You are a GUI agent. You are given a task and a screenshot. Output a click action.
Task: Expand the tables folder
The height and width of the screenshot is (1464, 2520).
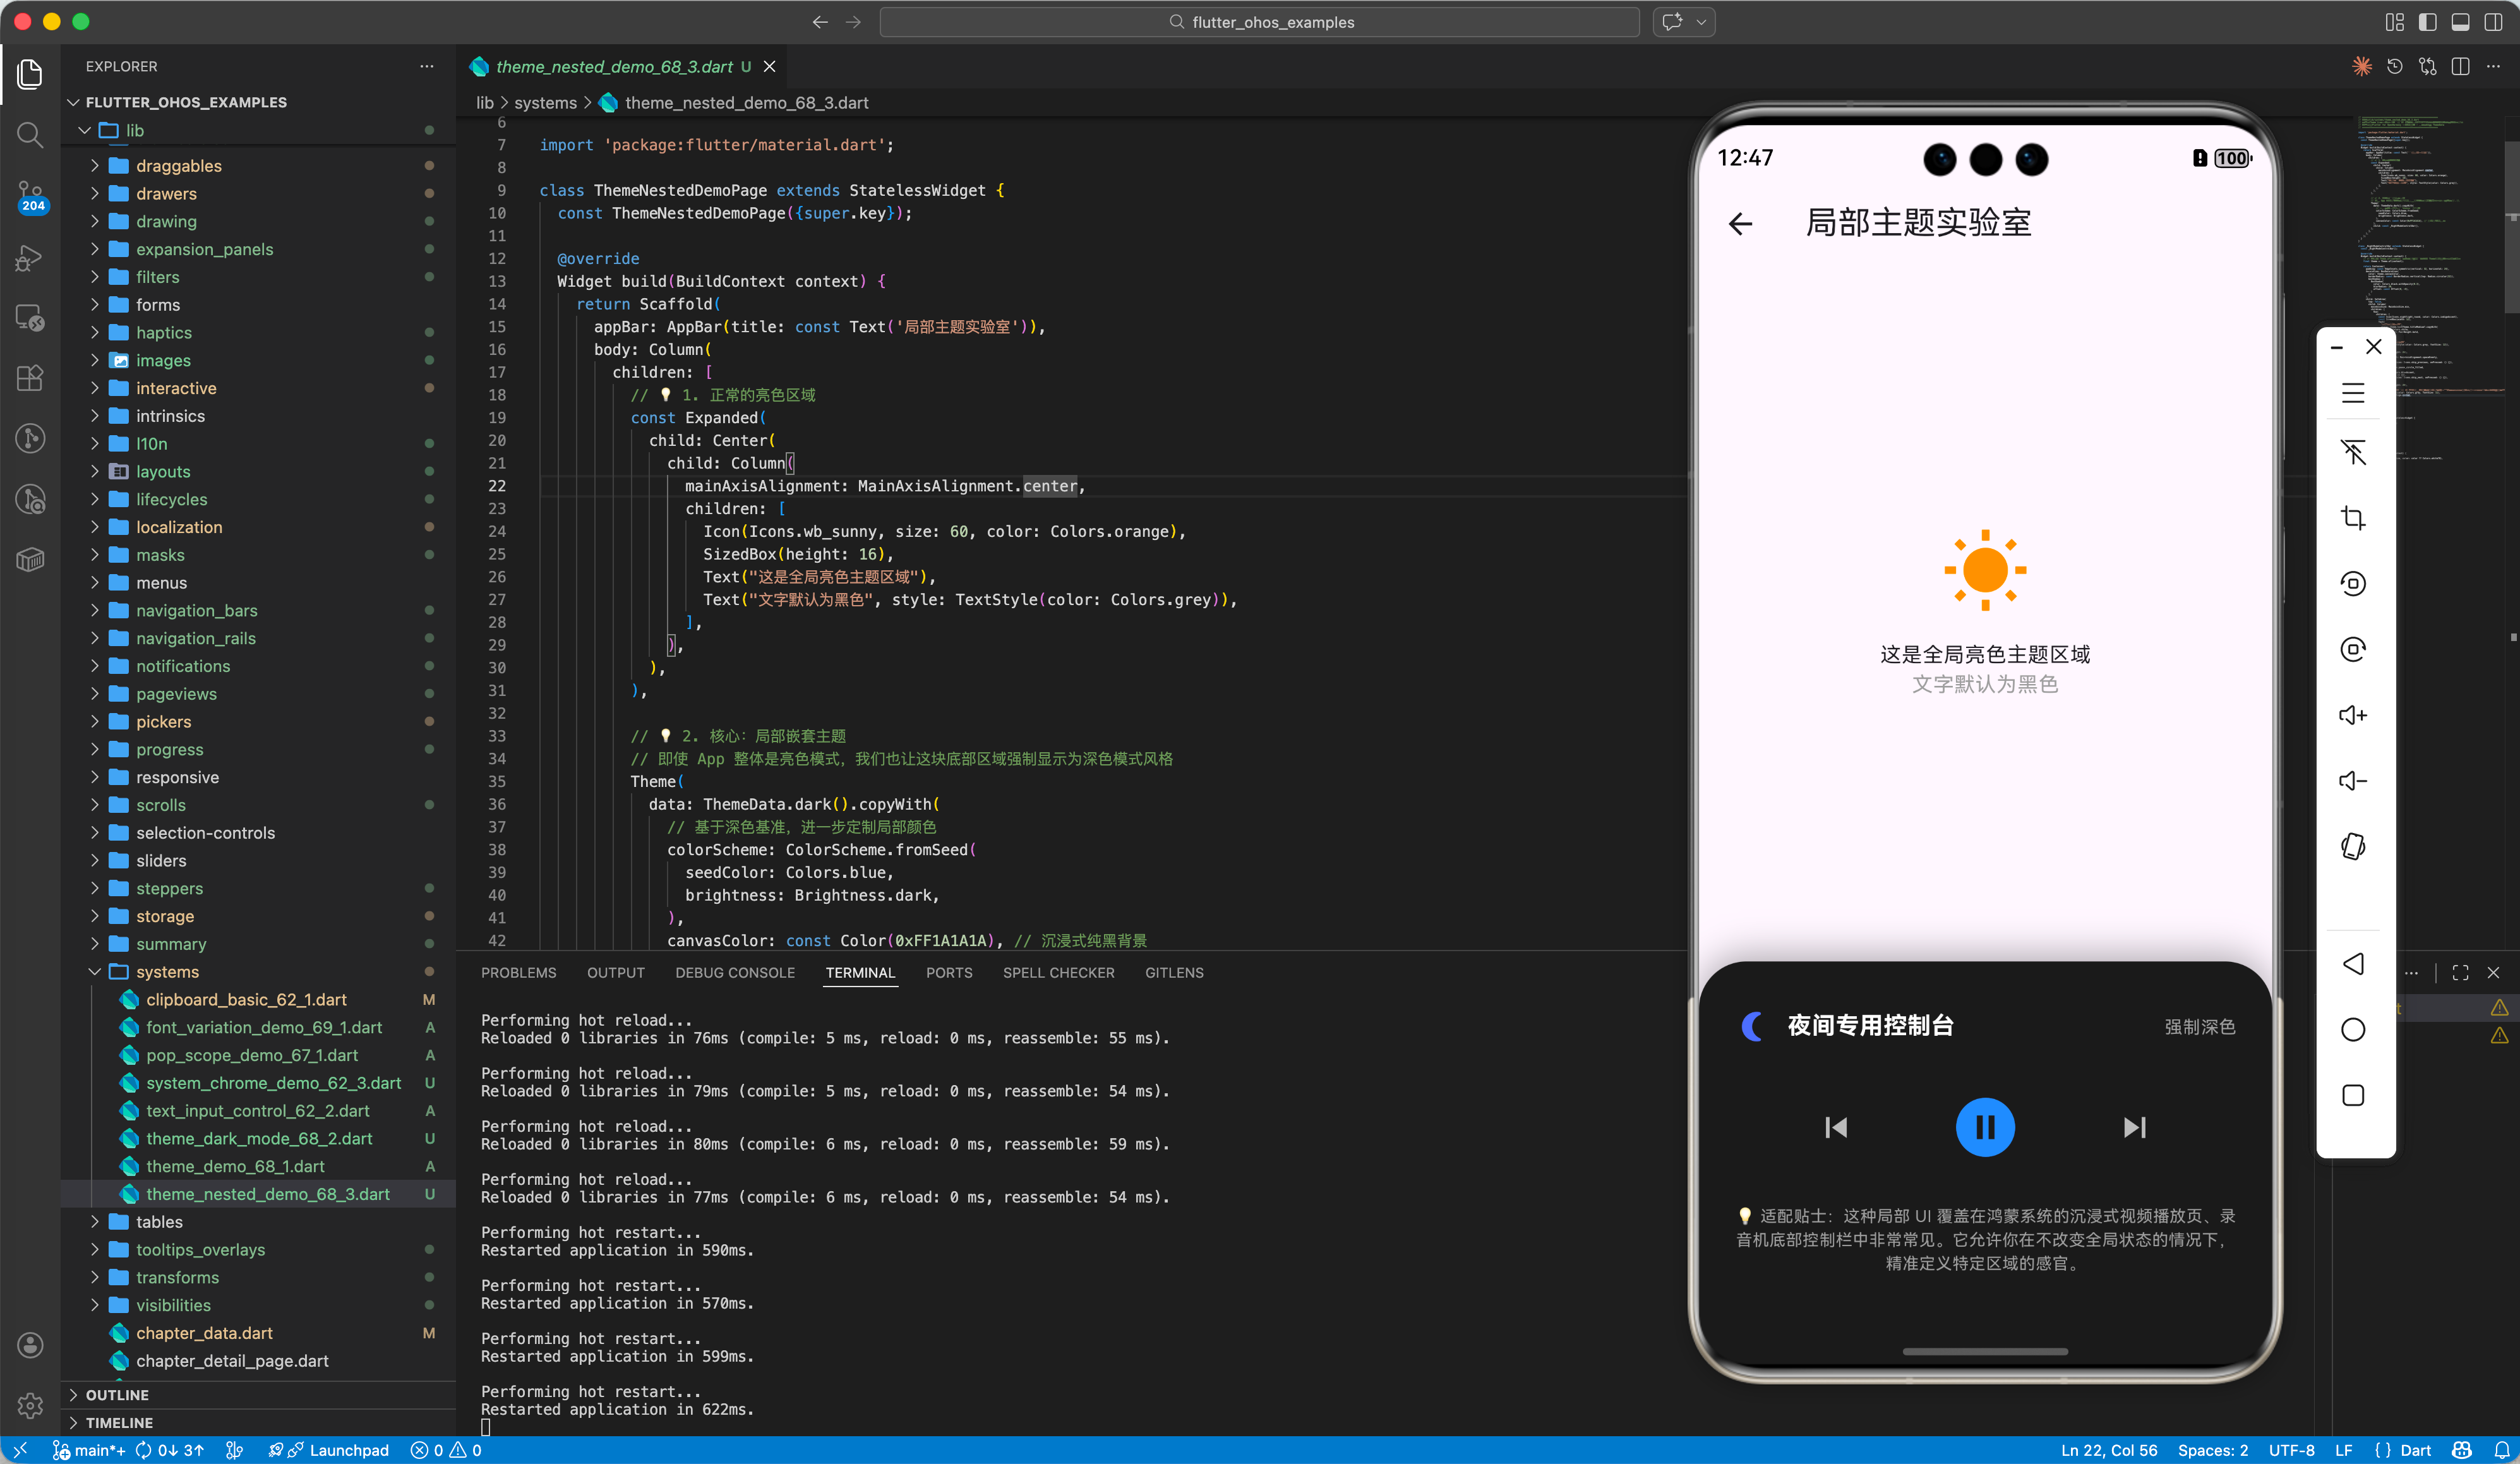point(159,1221)
